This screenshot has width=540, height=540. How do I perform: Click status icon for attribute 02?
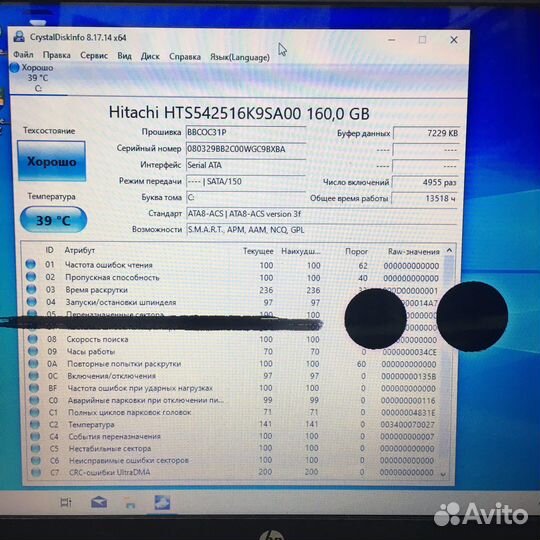tap(31, 277)
